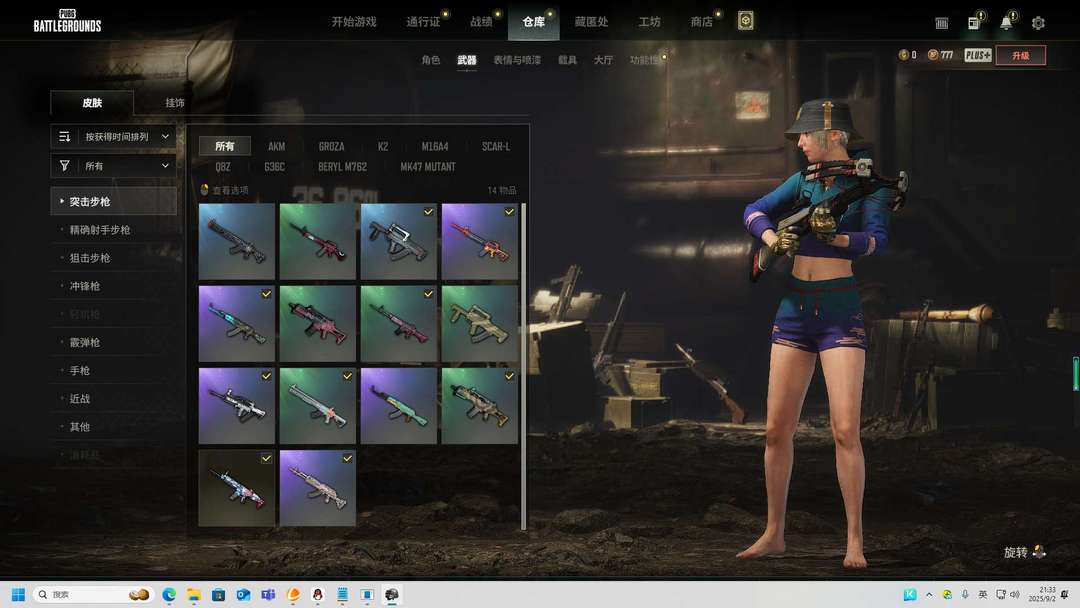Open the 商店 tab
Screen dimensions: 1080x608
[701, 22]
